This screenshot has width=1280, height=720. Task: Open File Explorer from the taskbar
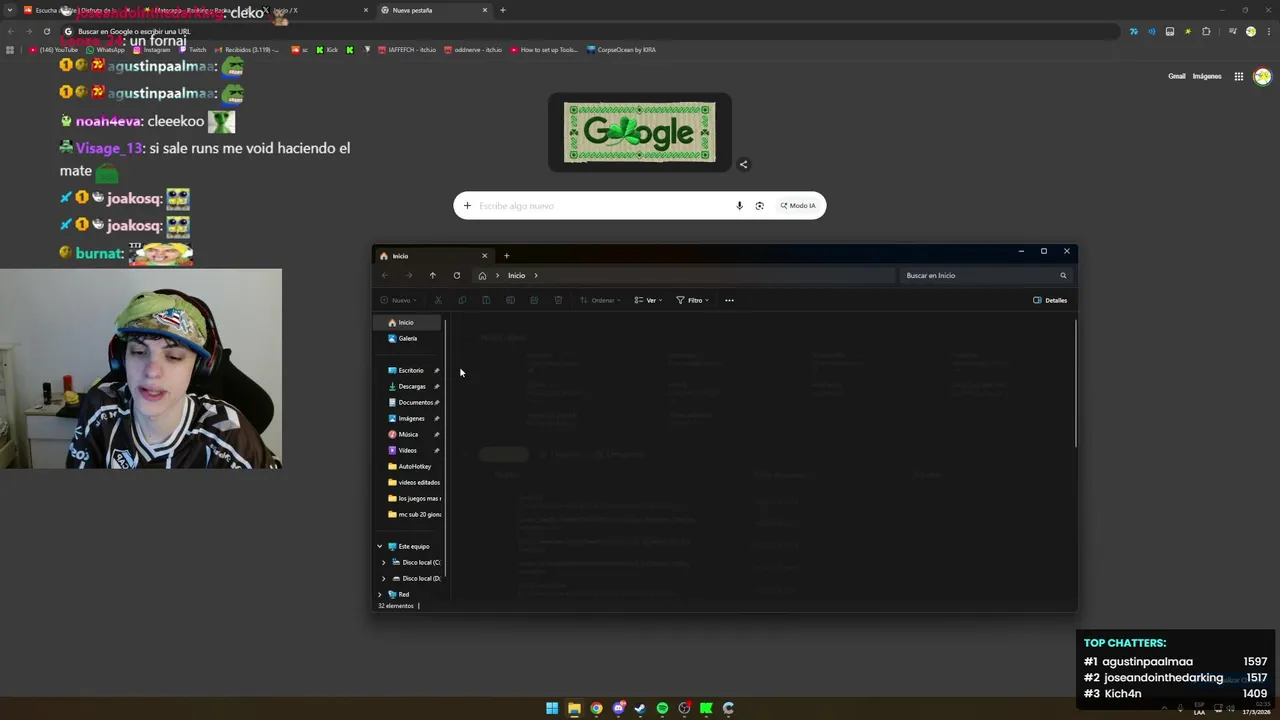pos(574,708)
